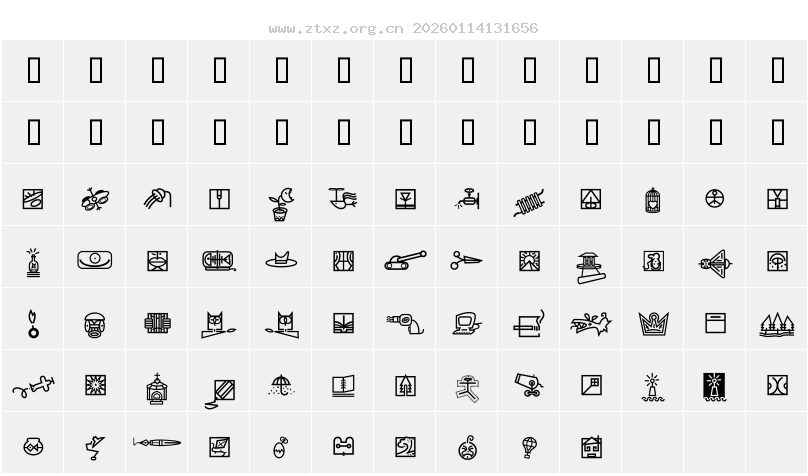The image size is (808, 476).
Task: Select the burning match glyph
Action: (33, 324)
